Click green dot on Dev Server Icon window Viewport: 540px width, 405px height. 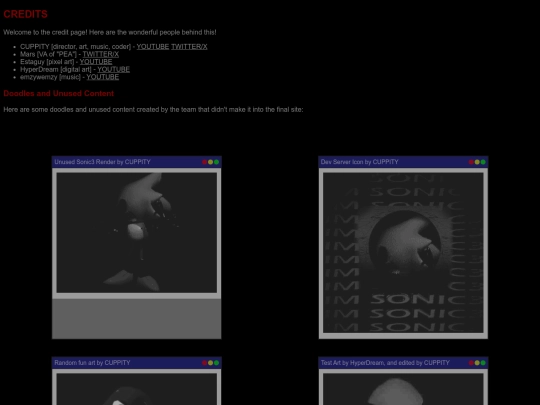(x=483, y=162)
